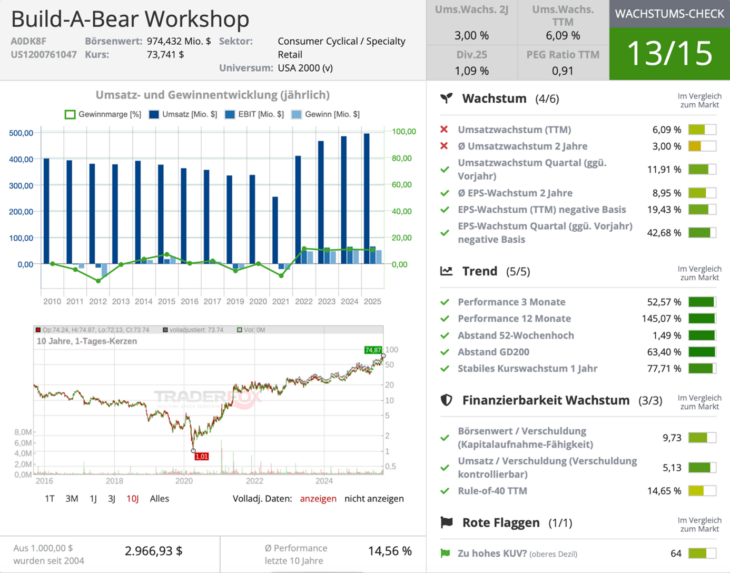
Task: Select the Alles chart timeframe
Action: (x=159, y=499)
